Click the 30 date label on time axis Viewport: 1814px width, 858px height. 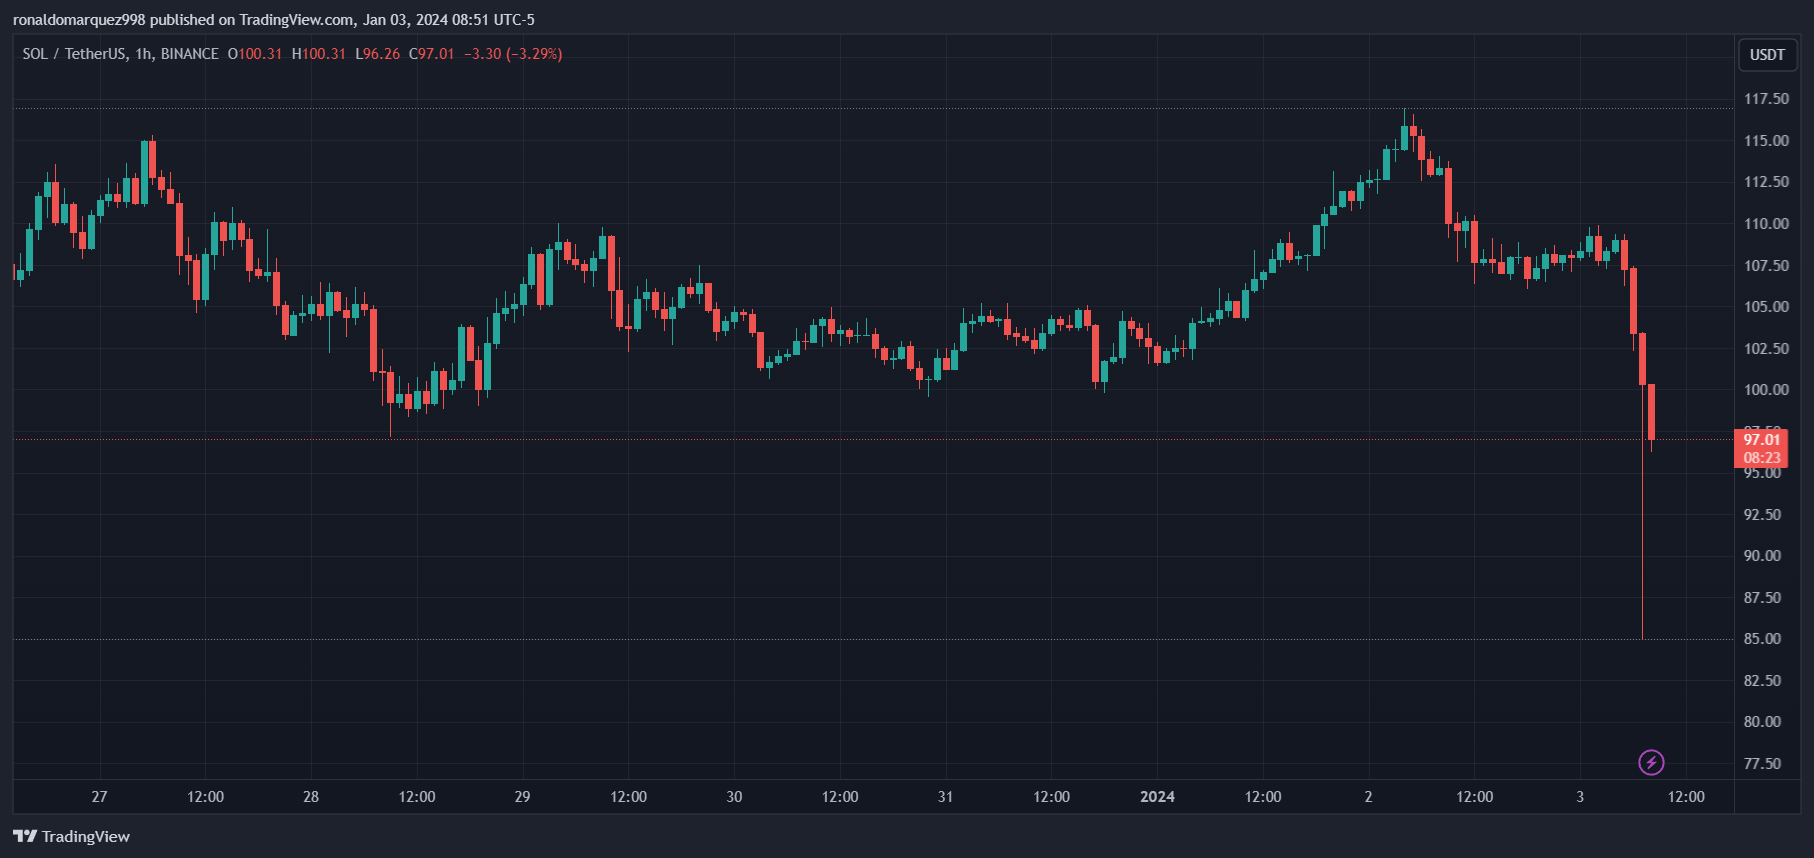734,797
